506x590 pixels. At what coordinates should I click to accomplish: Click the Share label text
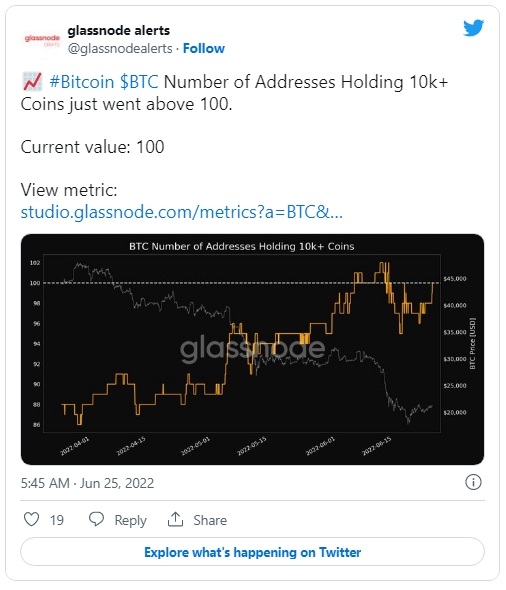click(x=210, y=520)
